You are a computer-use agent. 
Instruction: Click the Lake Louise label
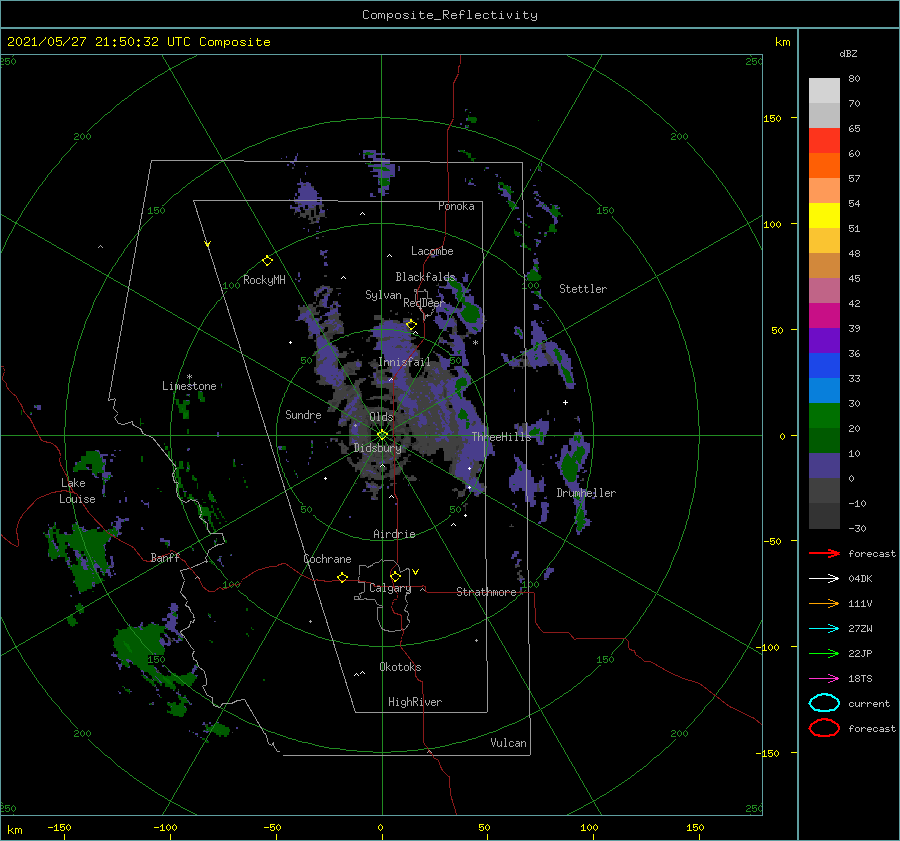click(x=77, y=491)
